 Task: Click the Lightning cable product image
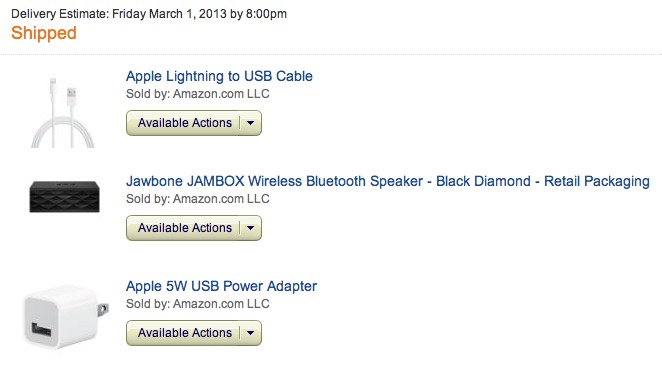click(x=62, y=112)
